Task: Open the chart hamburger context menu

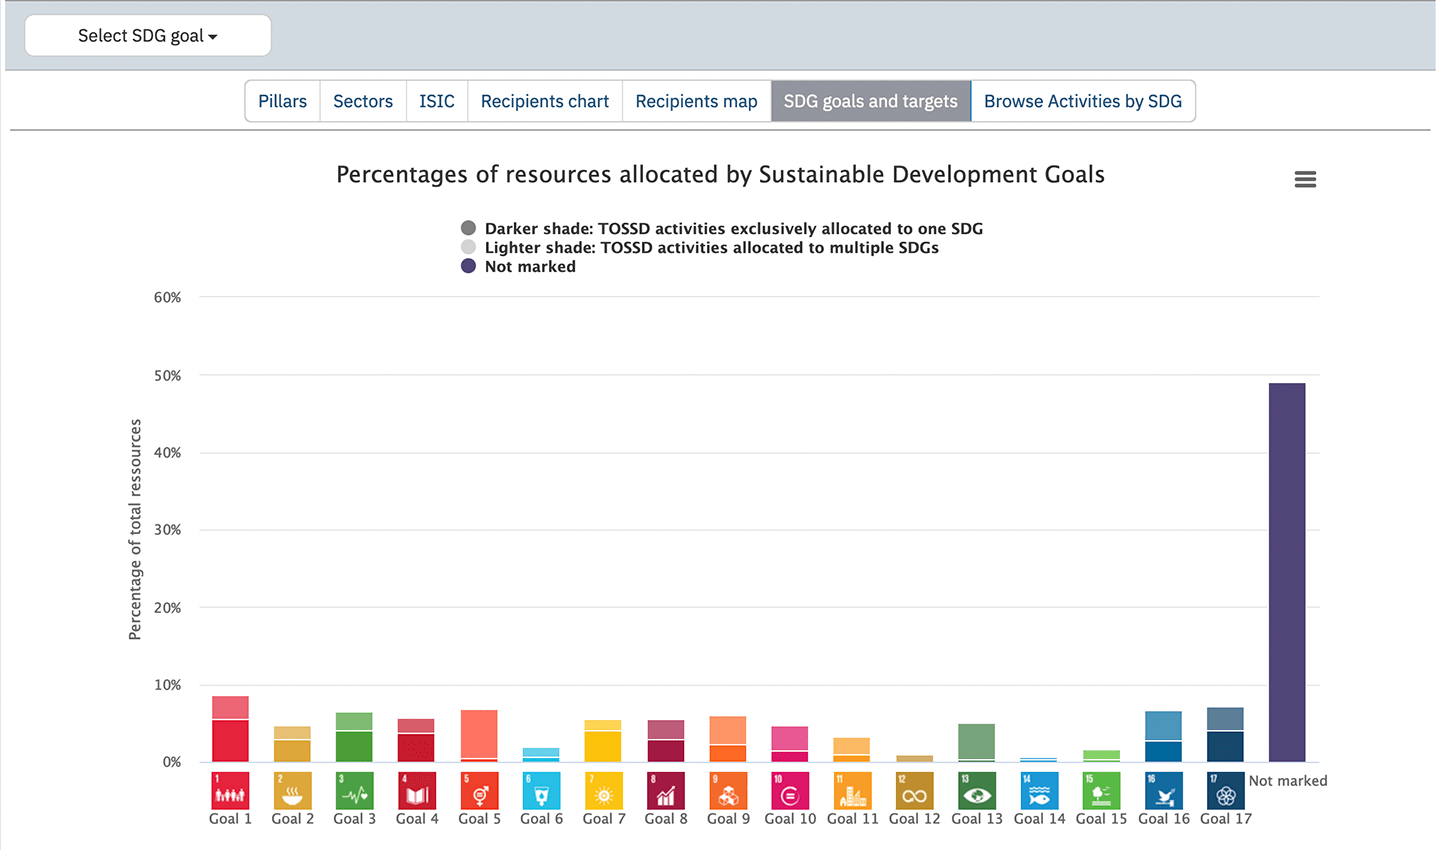Action: [x=1305, y=179]
